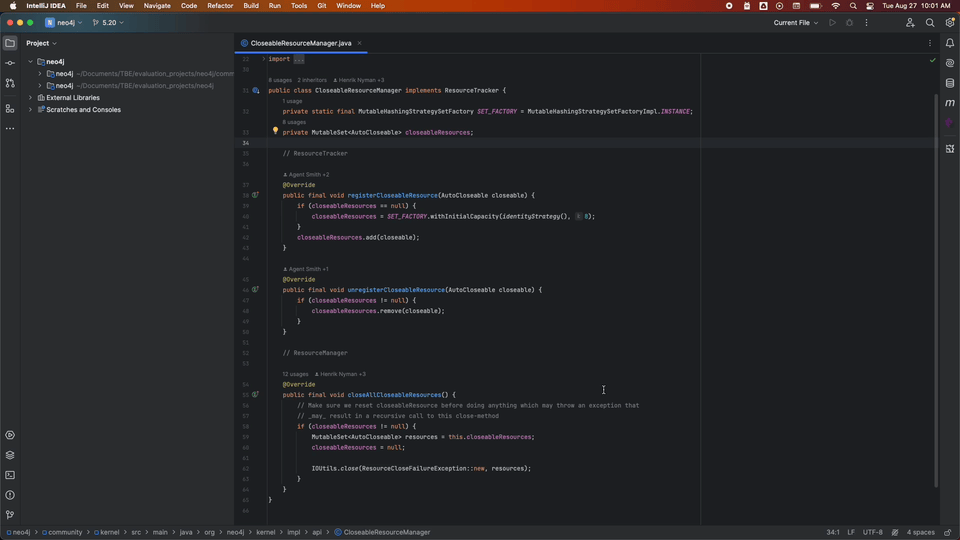Open the Commit tool window
Image resolution: width=960 pixels, height=540 pixels.
[x=10, y=63]
